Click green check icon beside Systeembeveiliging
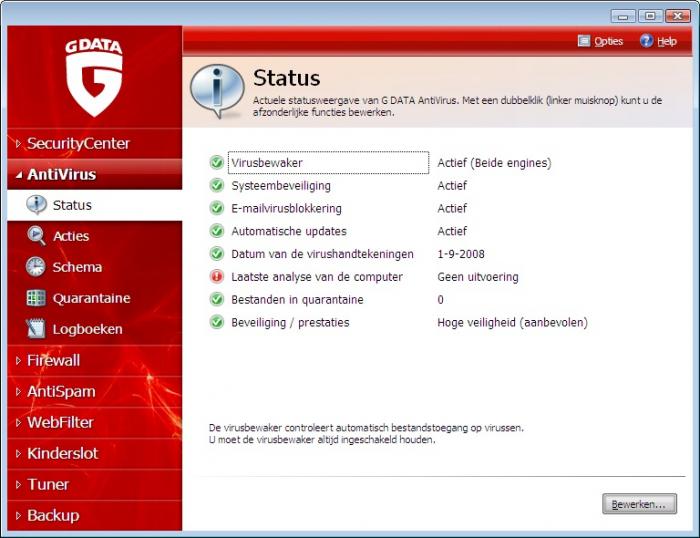Viewport: 700px width, 538px height. (217, 185)
